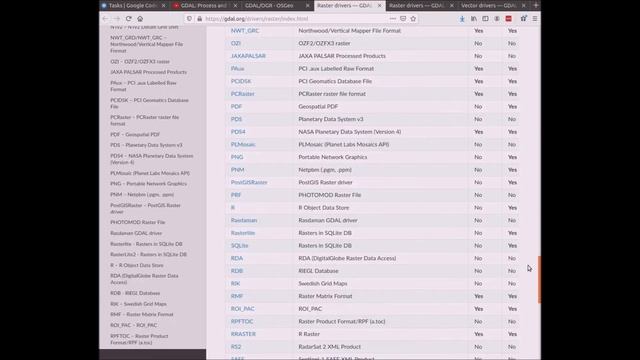Open the PDF driver link in table
640x360 pixels.
point(236,107)
